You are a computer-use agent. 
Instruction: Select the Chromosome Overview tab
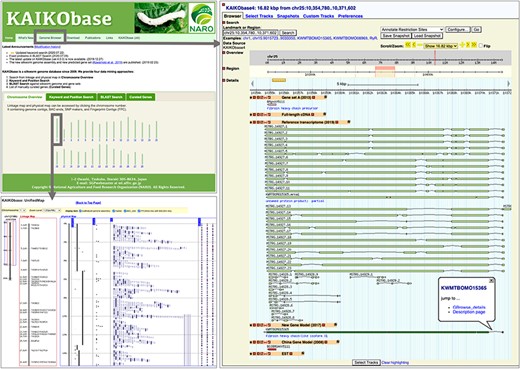(x=24, y=97)
